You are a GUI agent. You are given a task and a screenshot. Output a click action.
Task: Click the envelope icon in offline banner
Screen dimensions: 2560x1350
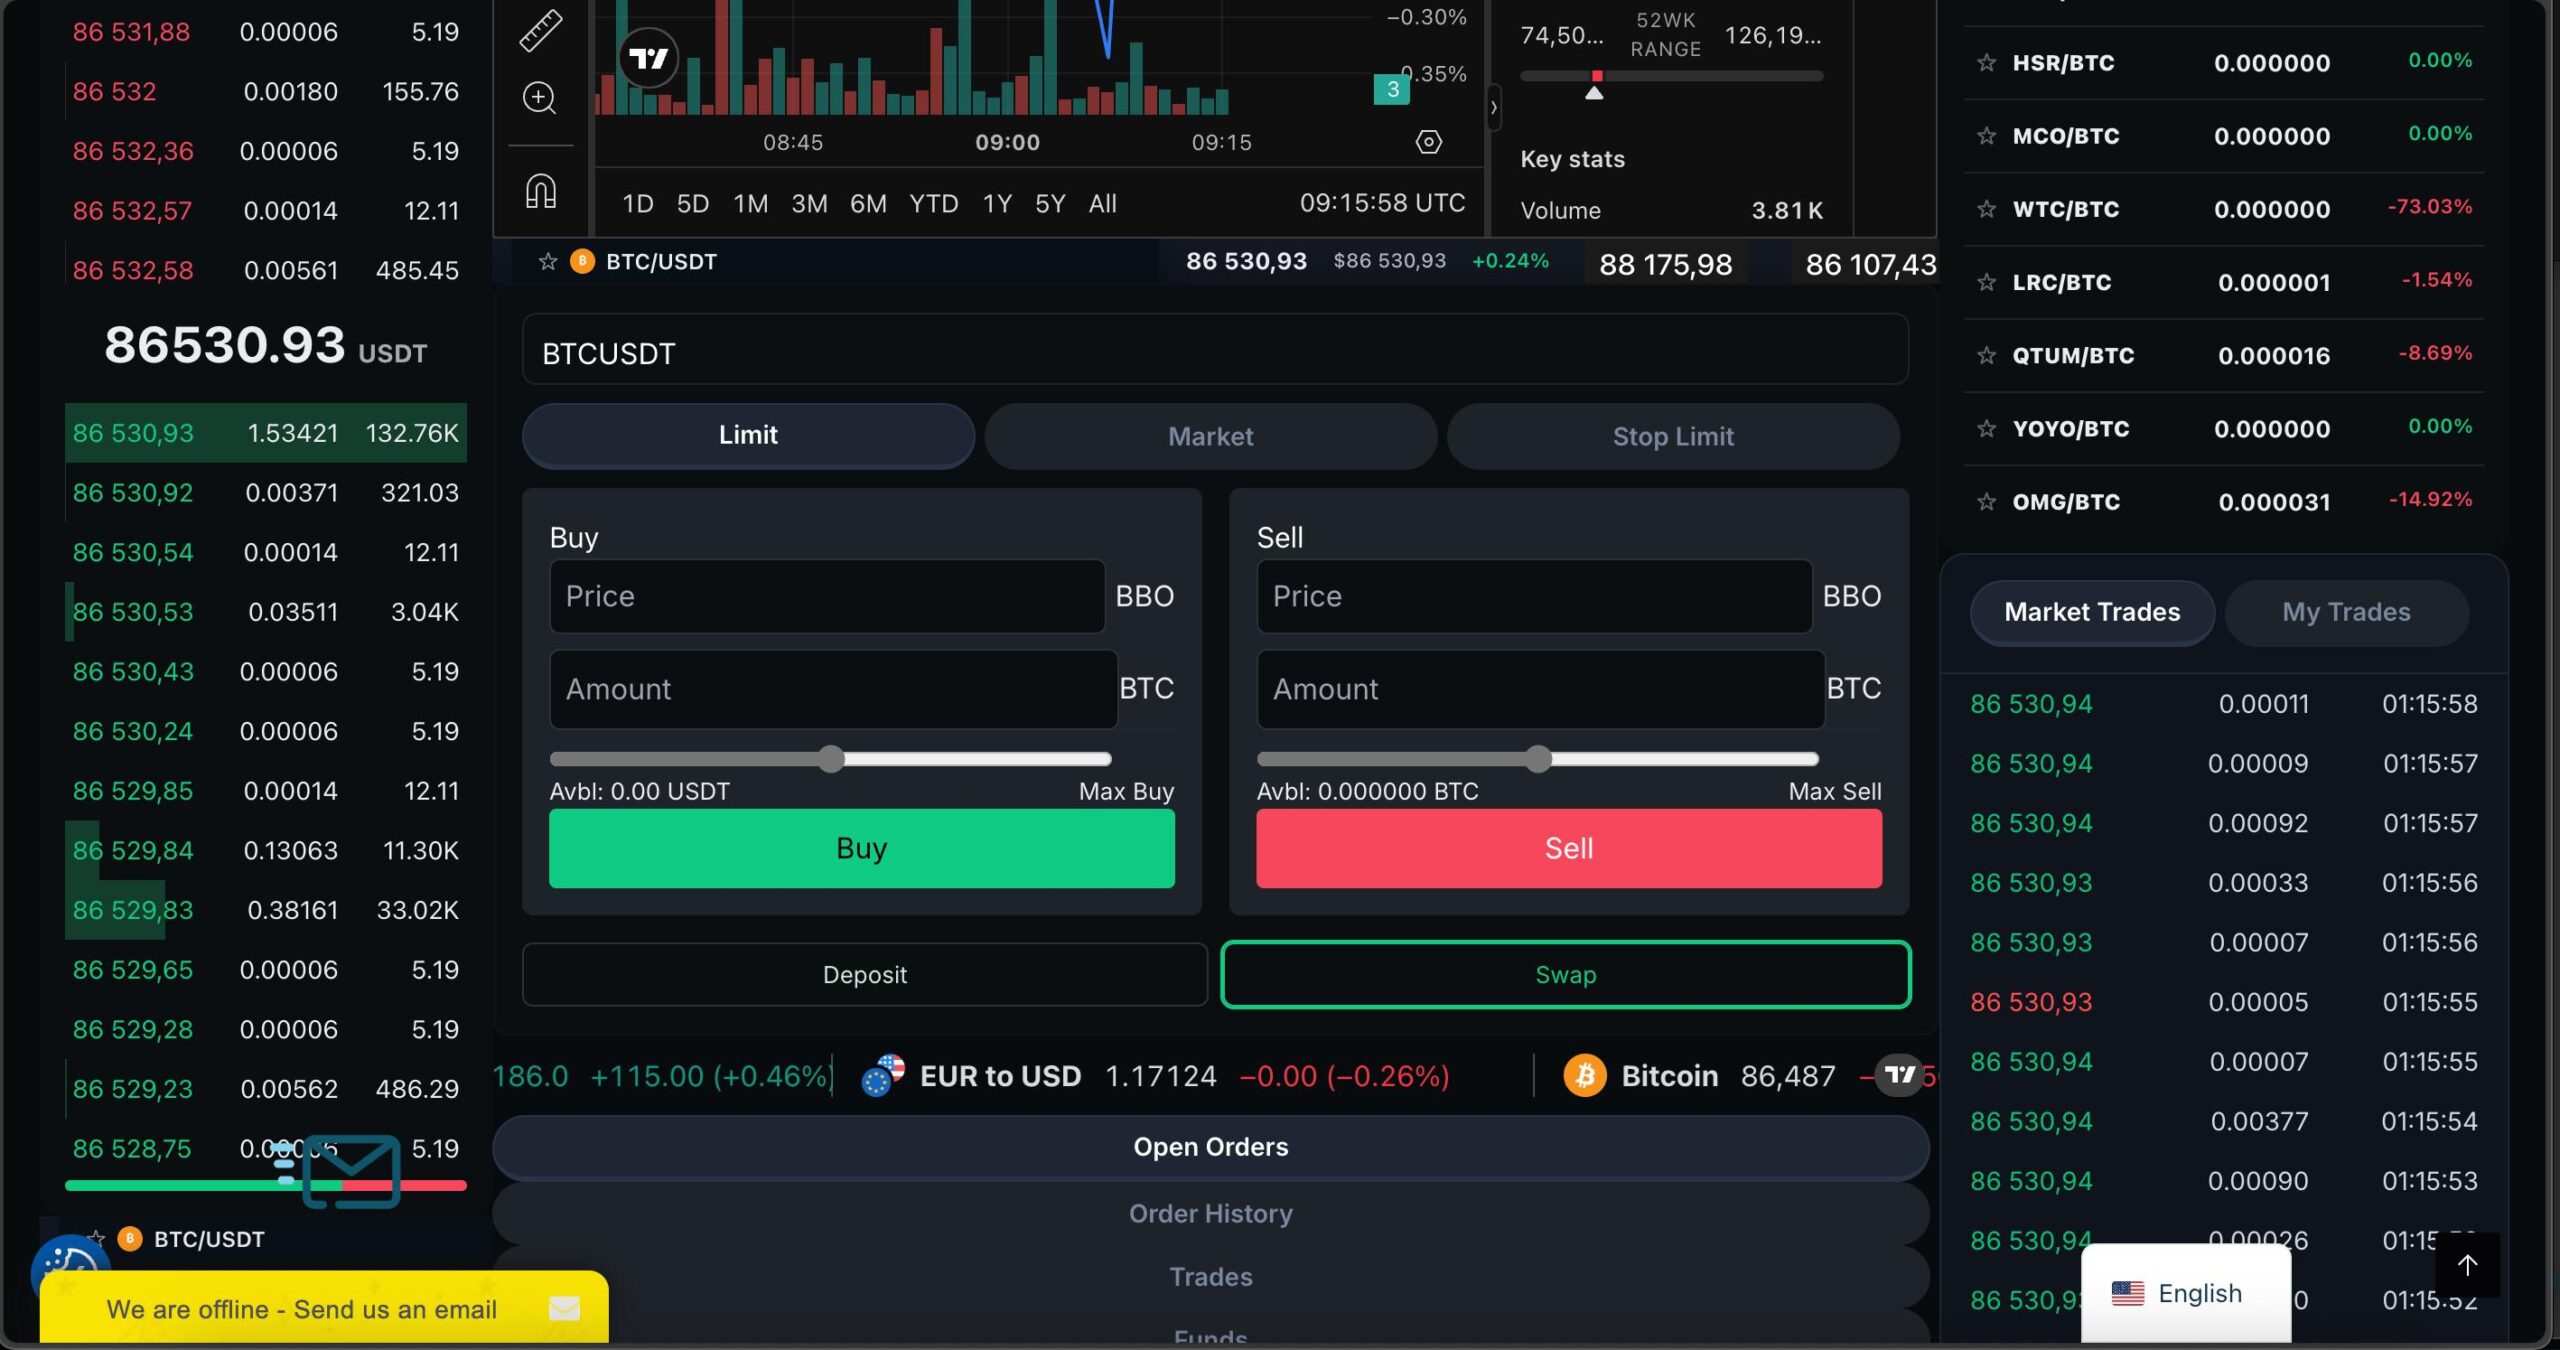564,1308
